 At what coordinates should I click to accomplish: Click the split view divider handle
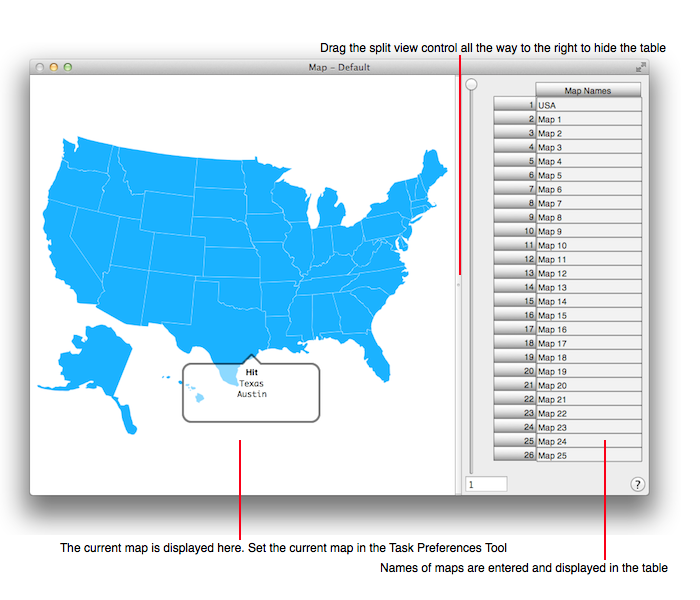458,284
